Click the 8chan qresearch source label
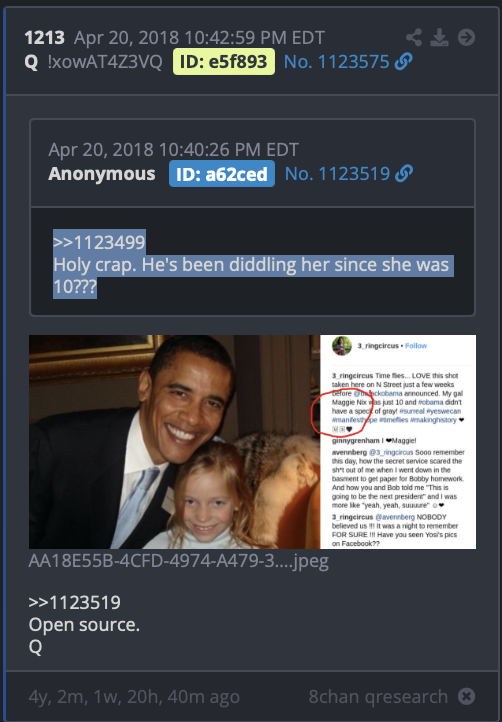Screen dimensions: 502x722 (x=378, y=697)
